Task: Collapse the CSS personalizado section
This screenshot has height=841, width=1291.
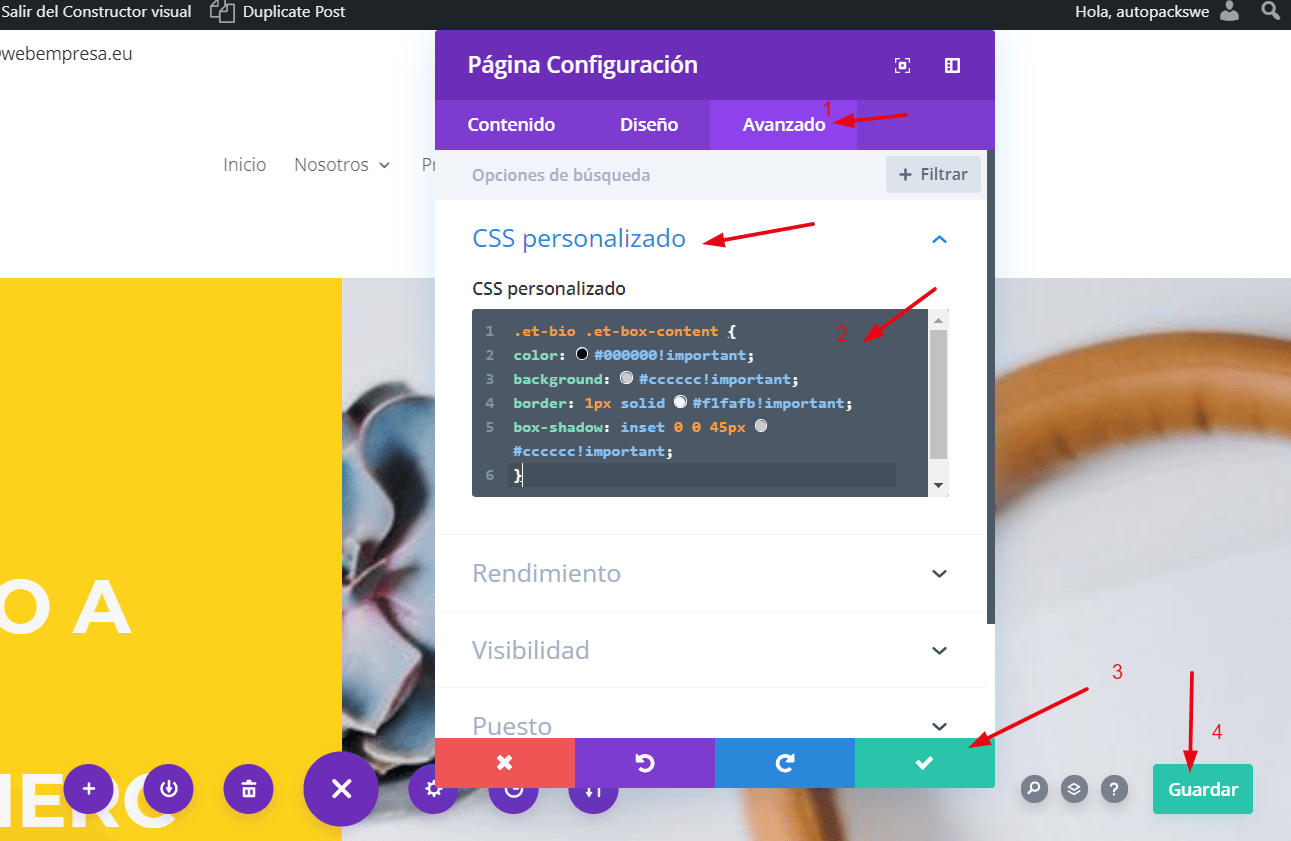Action: [939, 239]
